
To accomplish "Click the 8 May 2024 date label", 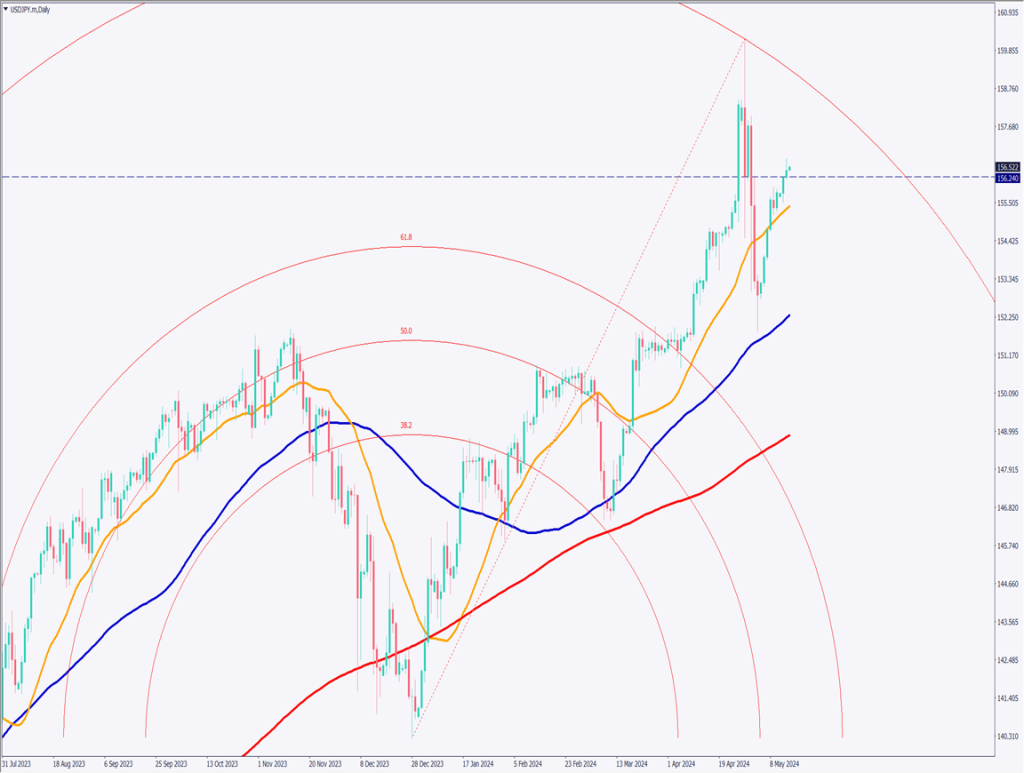I will coord(784,763).
